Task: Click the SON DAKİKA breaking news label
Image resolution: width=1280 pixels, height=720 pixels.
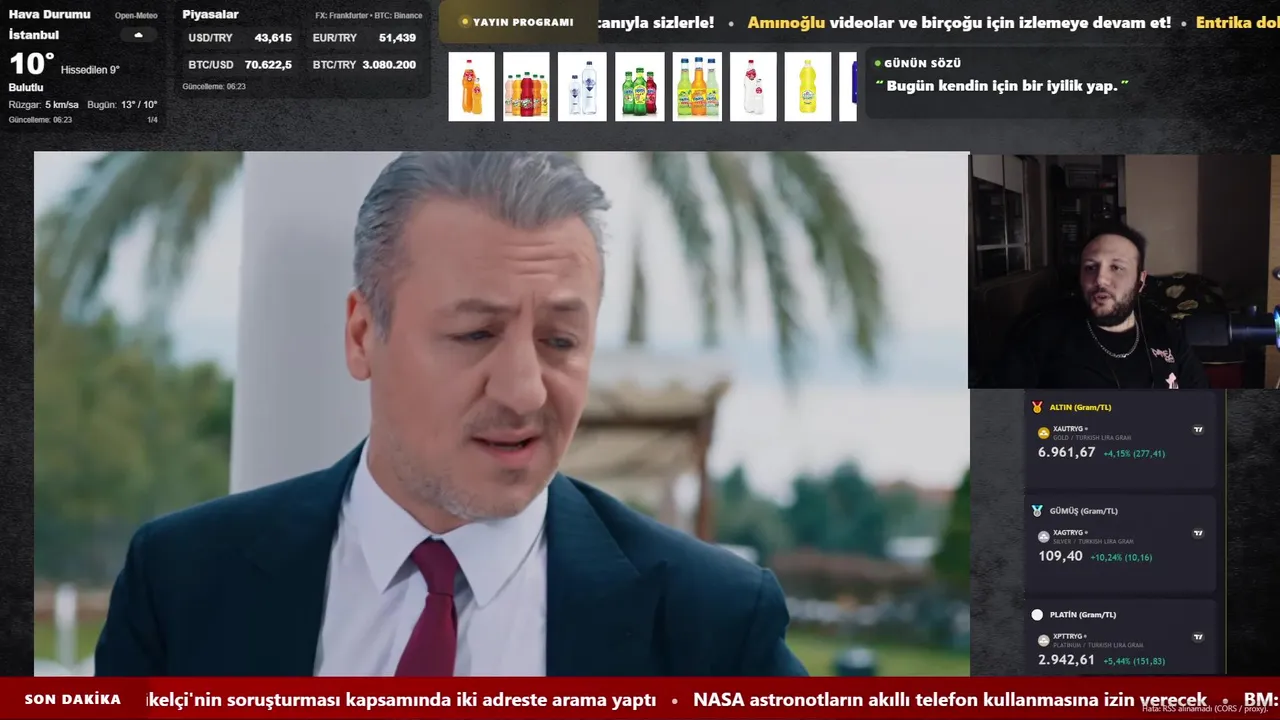Action: click(x=73, y=700)
